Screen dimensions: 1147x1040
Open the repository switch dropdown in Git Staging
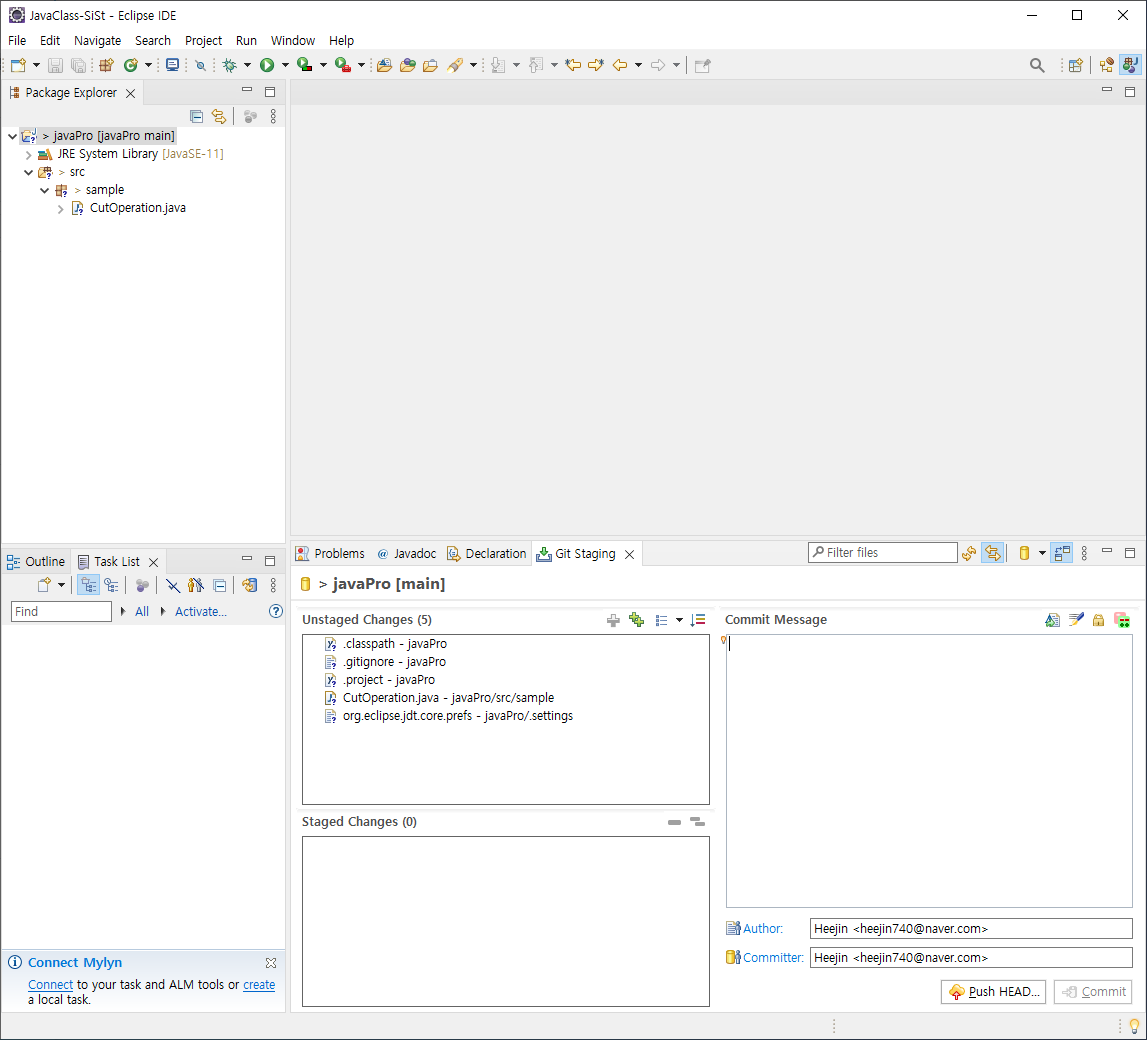point(1042,554)
